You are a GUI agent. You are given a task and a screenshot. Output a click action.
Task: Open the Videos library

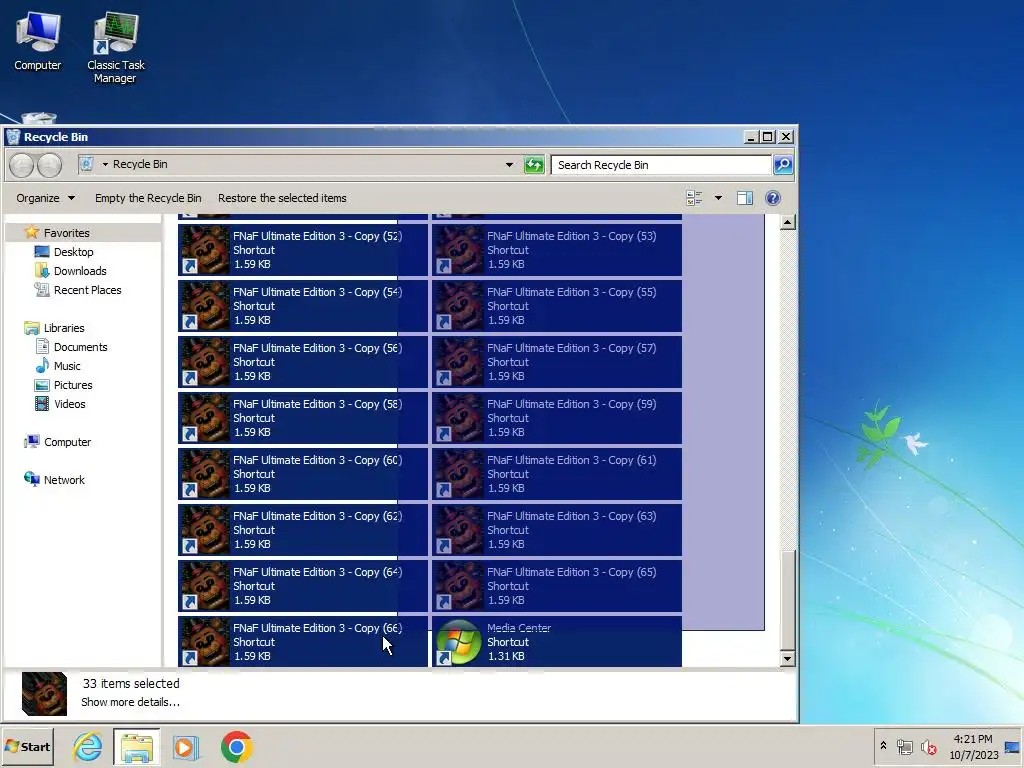[60, 404]
